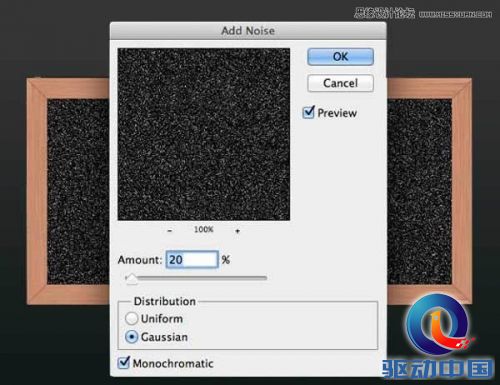
Task: Click the Cancel button
Action: tap(340, 83)
